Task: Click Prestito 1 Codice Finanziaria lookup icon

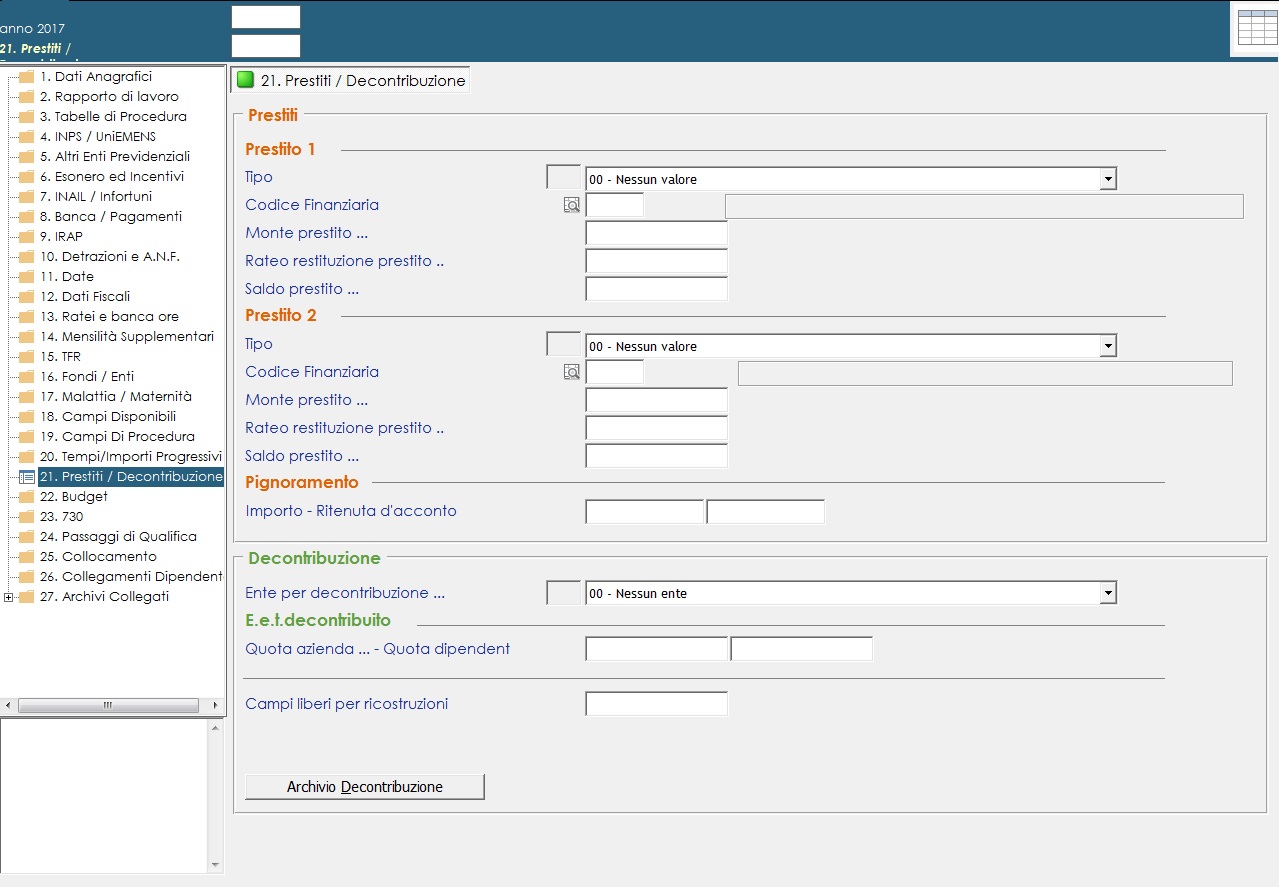Action: click(x=571, y=205)
